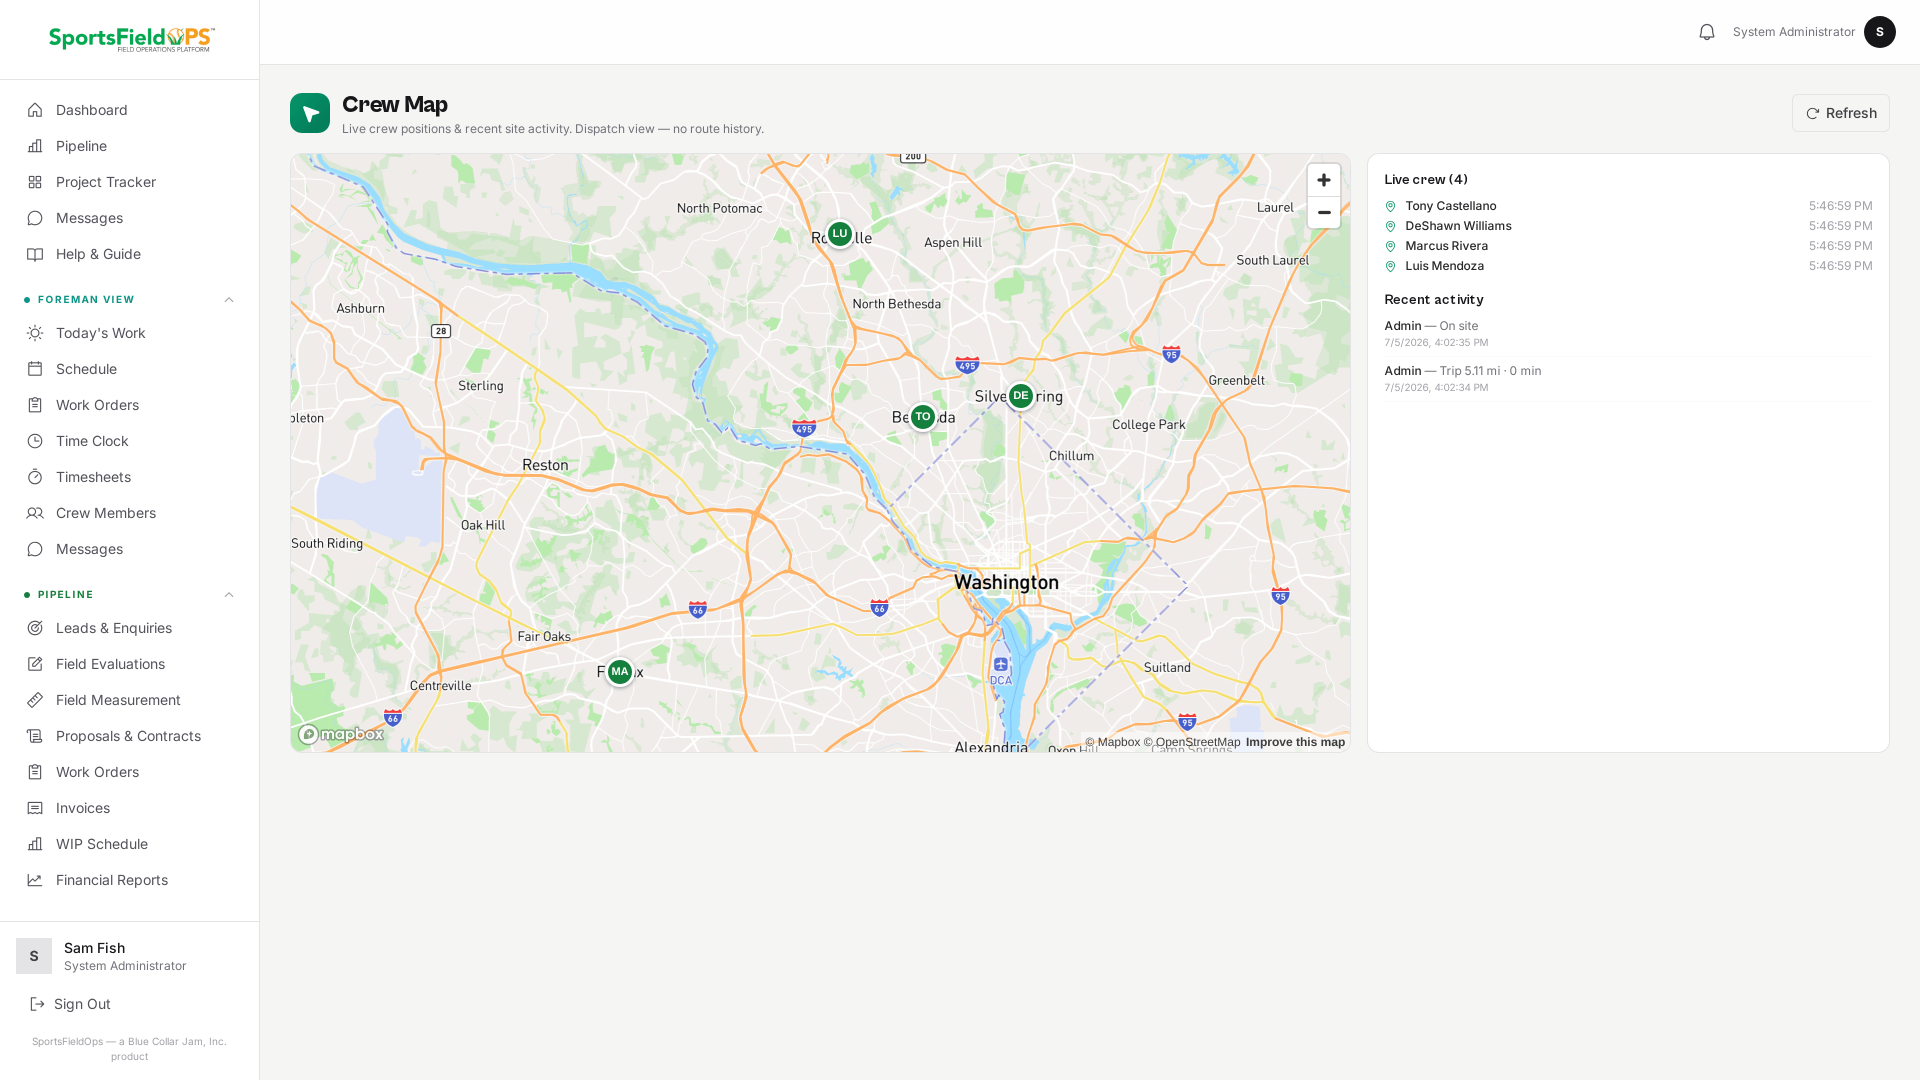Click the Timesheets stopwatch icon

(x=35, y=477)
